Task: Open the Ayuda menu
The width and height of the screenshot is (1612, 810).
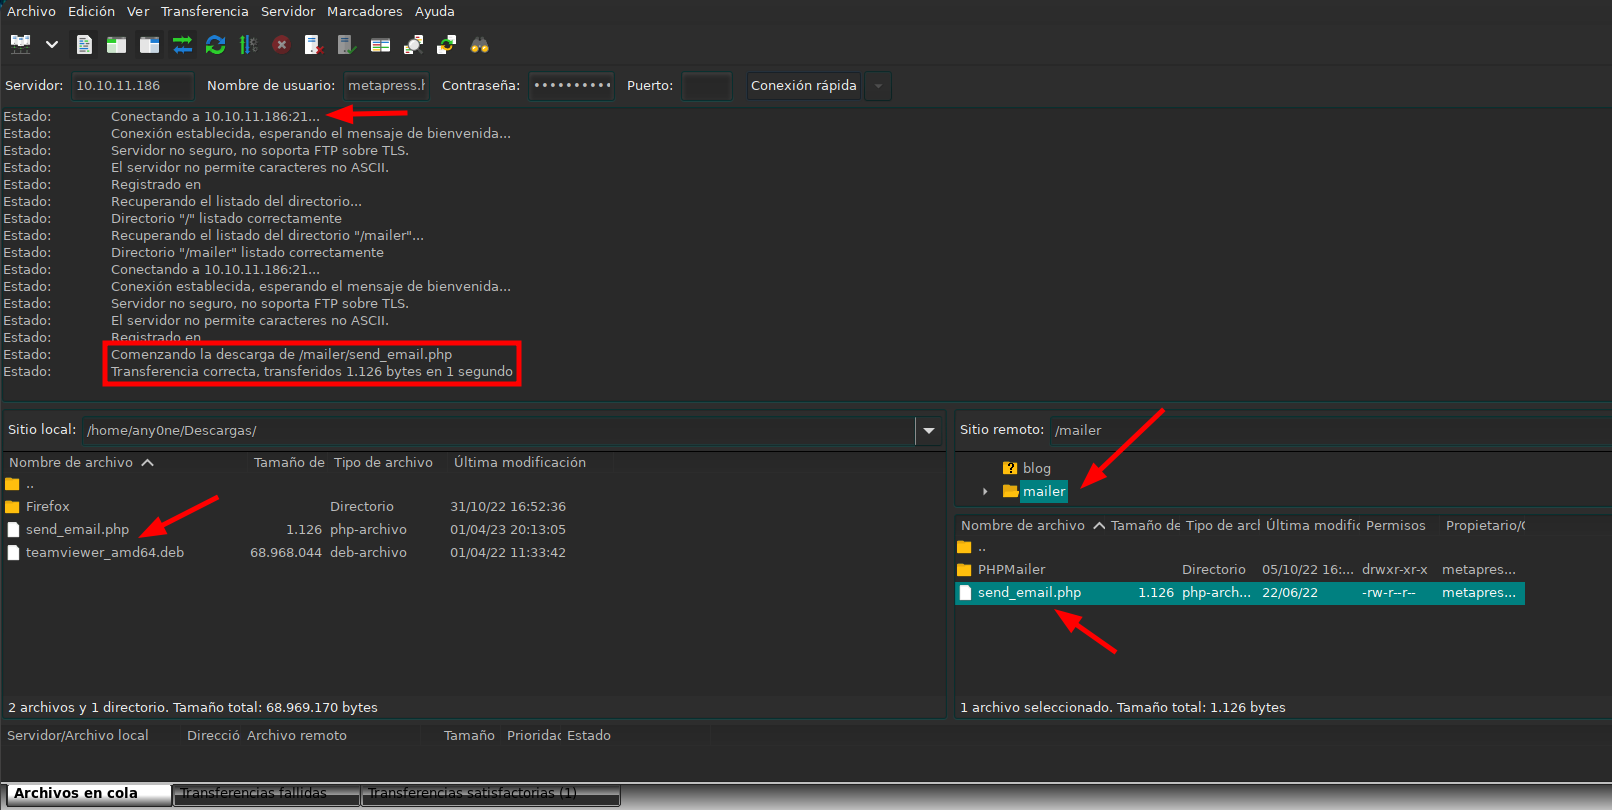Action: pyautogui.click(x=435, y=11)
